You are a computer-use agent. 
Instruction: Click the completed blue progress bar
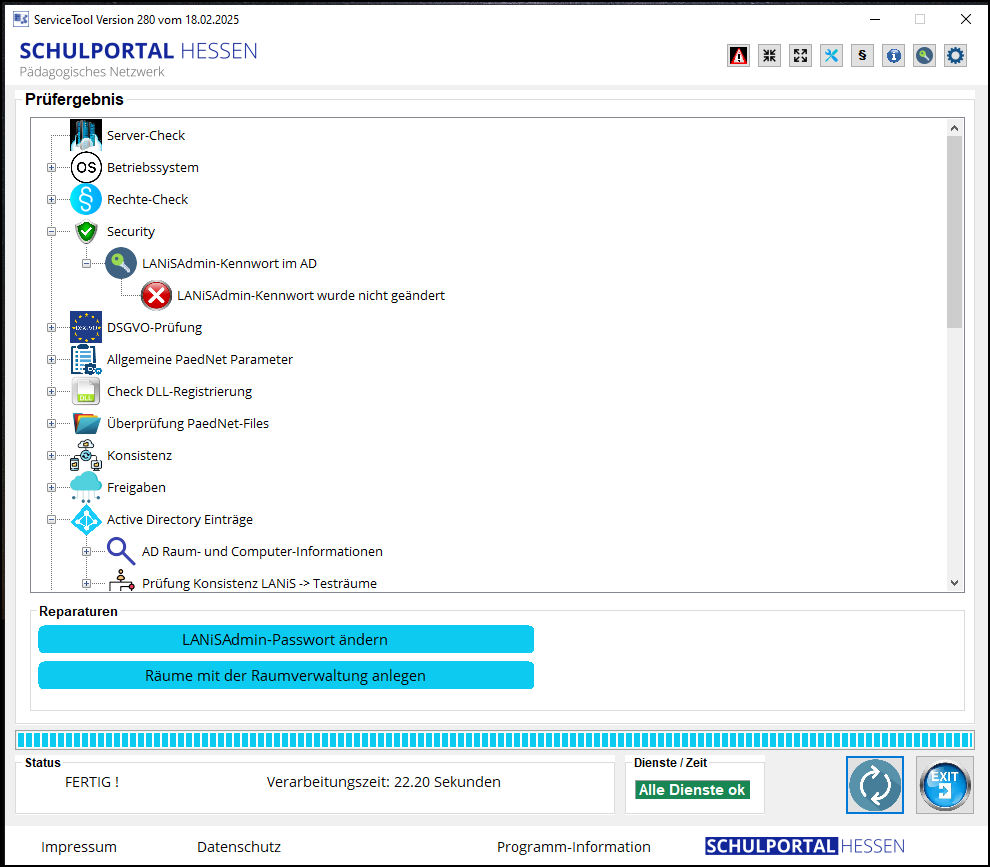point(494,740)
